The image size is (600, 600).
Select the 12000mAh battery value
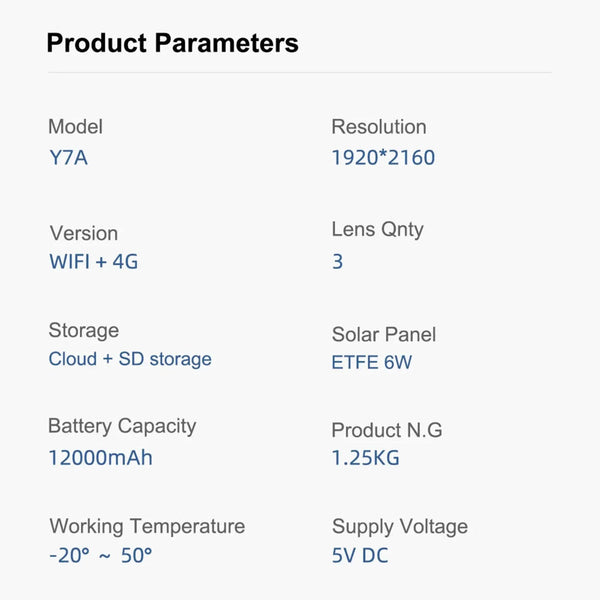tap(100, 458)
